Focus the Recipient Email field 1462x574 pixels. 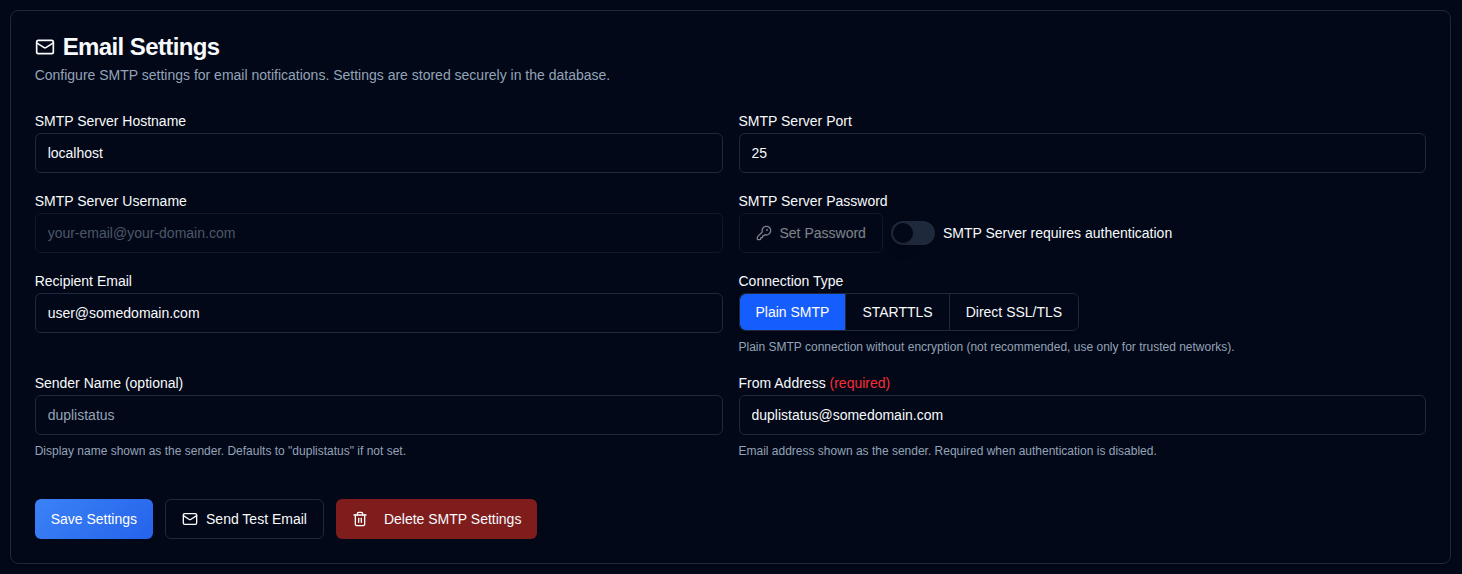point(378,313)
